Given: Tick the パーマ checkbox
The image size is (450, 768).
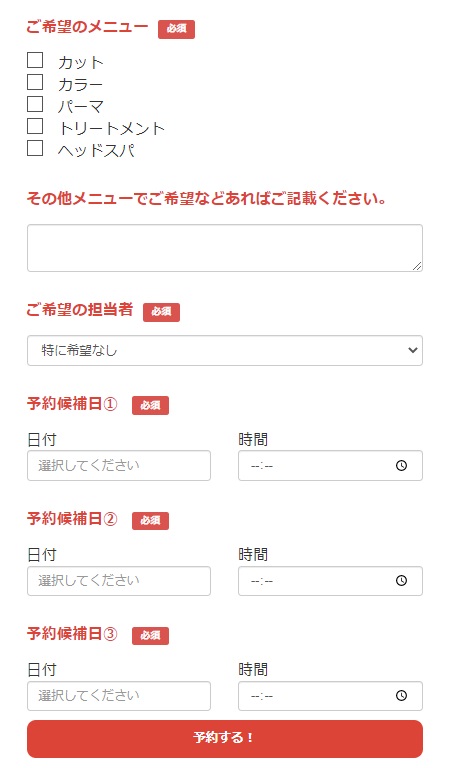Looking at the screenshot, I should (35, 104).
